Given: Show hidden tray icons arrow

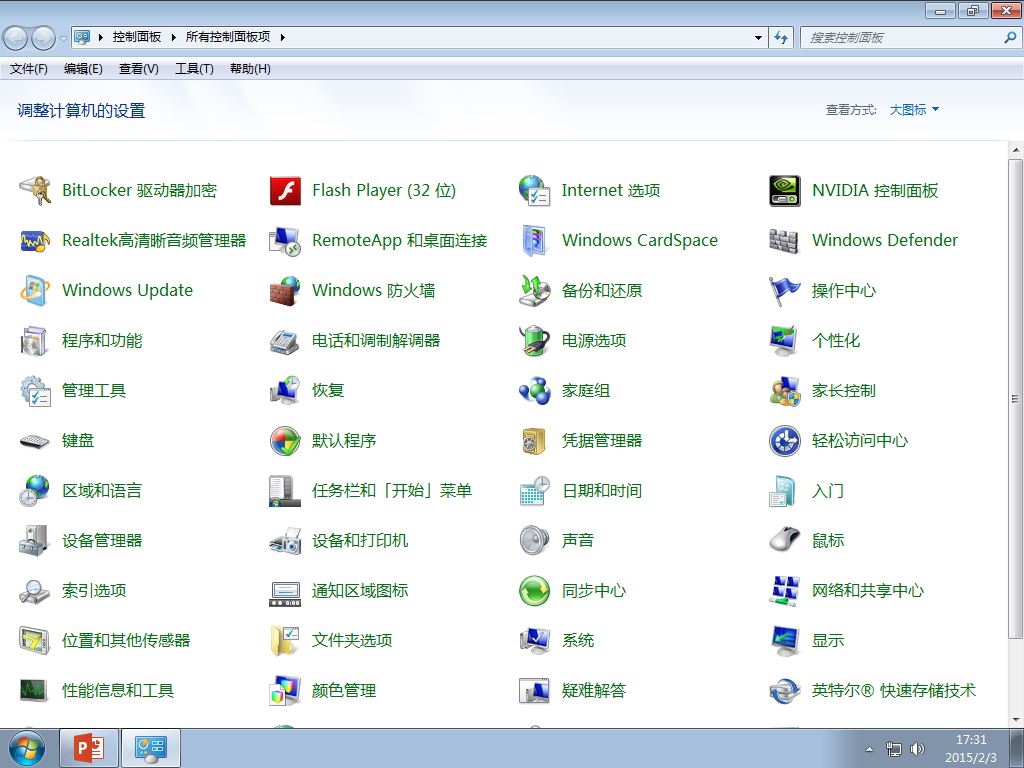Looking at the screenshot, I should click(869, 749).
